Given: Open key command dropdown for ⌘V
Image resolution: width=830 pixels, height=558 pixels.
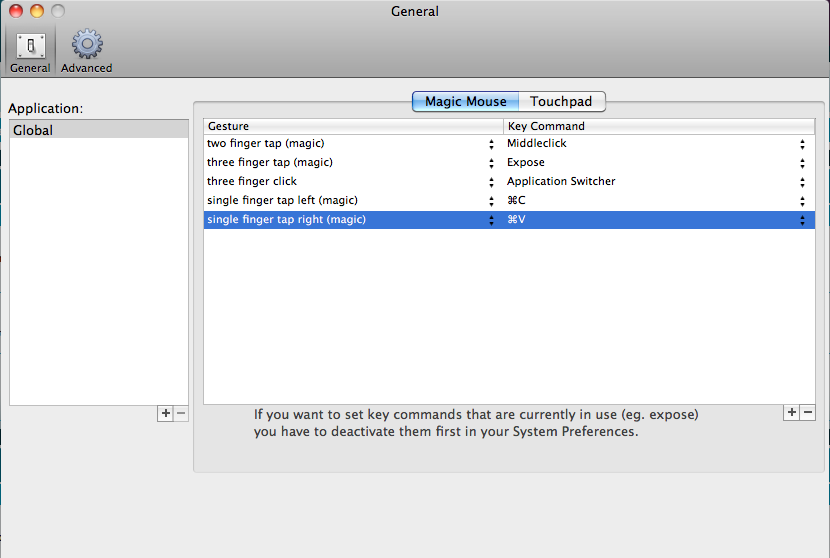Looking at the screenshot, I should click(802, 220).
